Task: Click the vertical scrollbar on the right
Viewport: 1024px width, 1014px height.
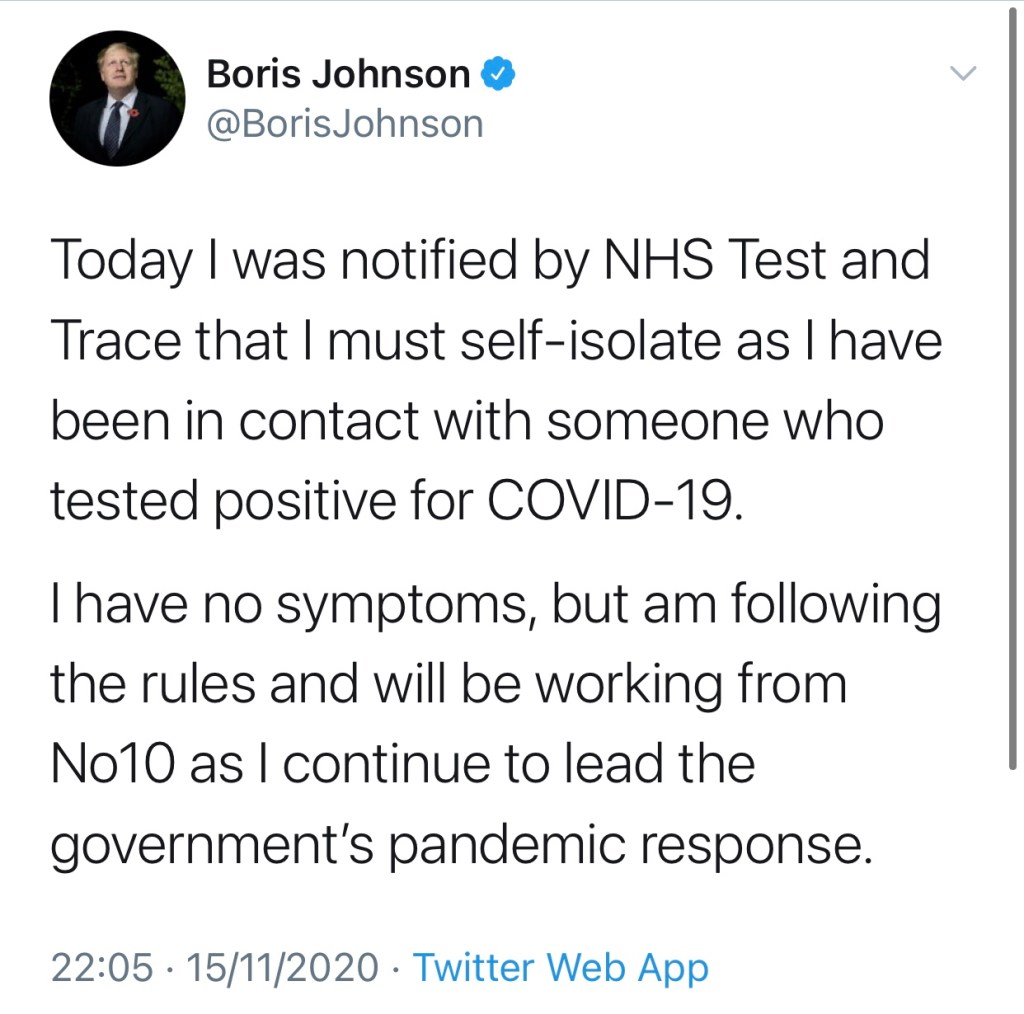Action: click(x=1015, y=400)
